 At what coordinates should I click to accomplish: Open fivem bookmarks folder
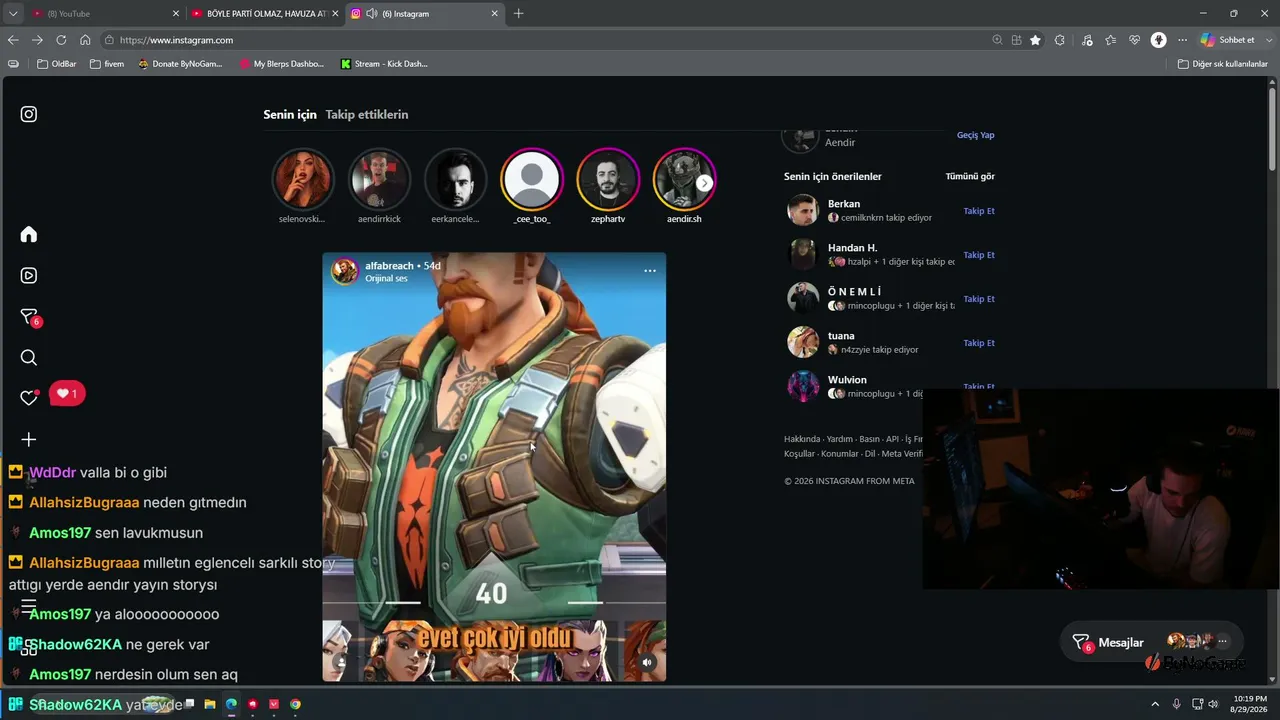[107, 64]
